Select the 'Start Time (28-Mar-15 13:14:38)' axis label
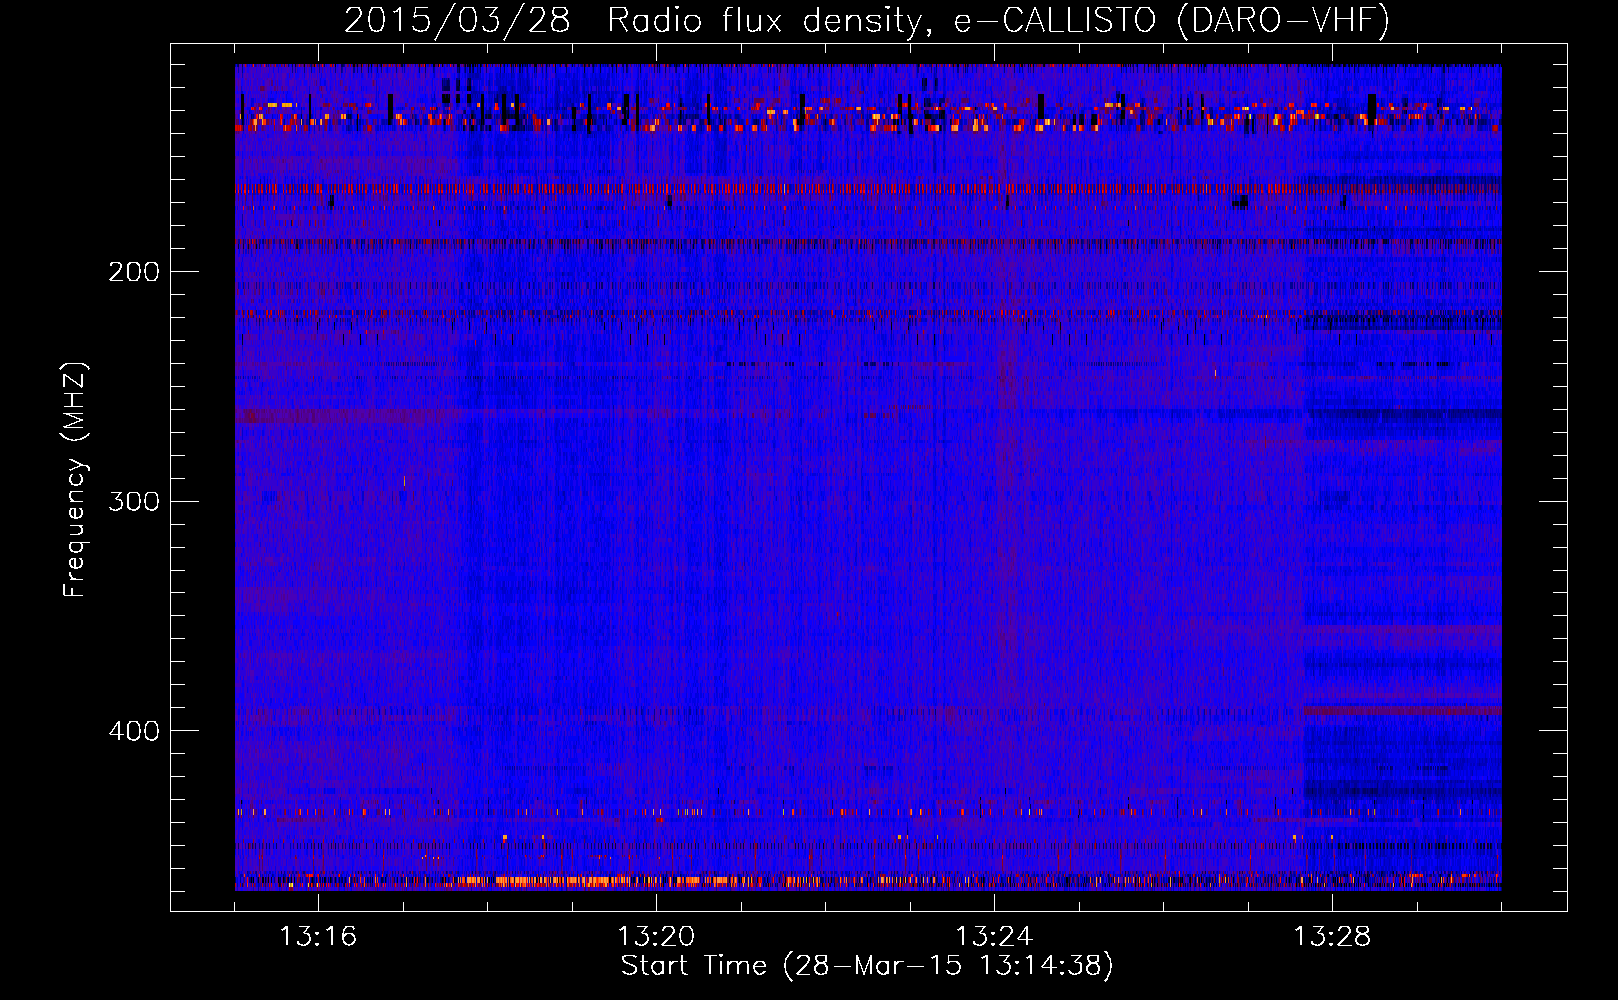 pos(867,966)
